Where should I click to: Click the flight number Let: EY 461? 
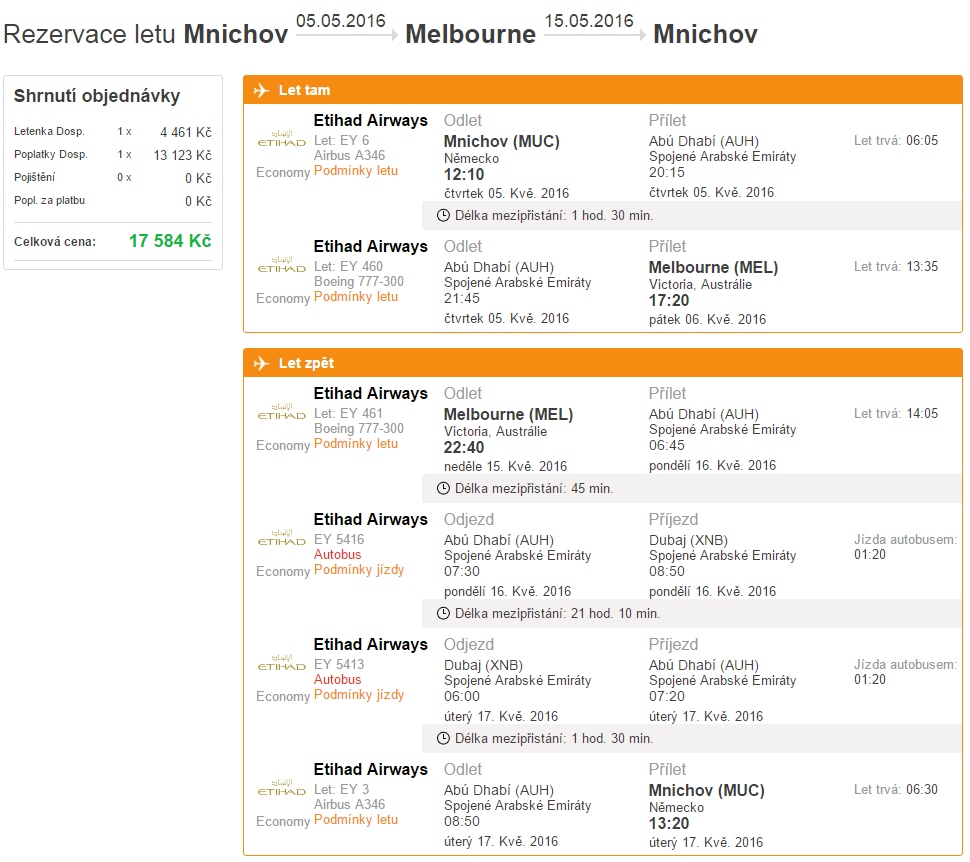click(x=348, y=413)
